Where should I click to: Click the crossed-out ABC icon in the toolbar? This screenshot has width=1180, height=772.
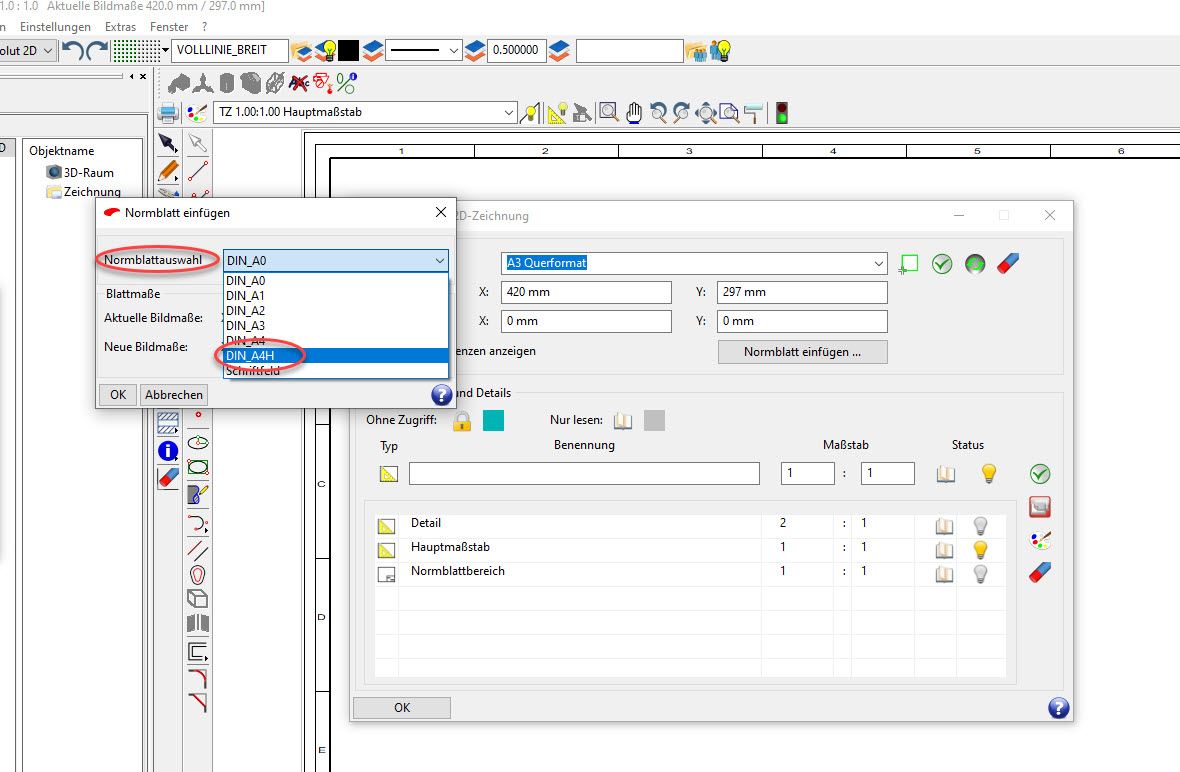[x=299, y=82]
